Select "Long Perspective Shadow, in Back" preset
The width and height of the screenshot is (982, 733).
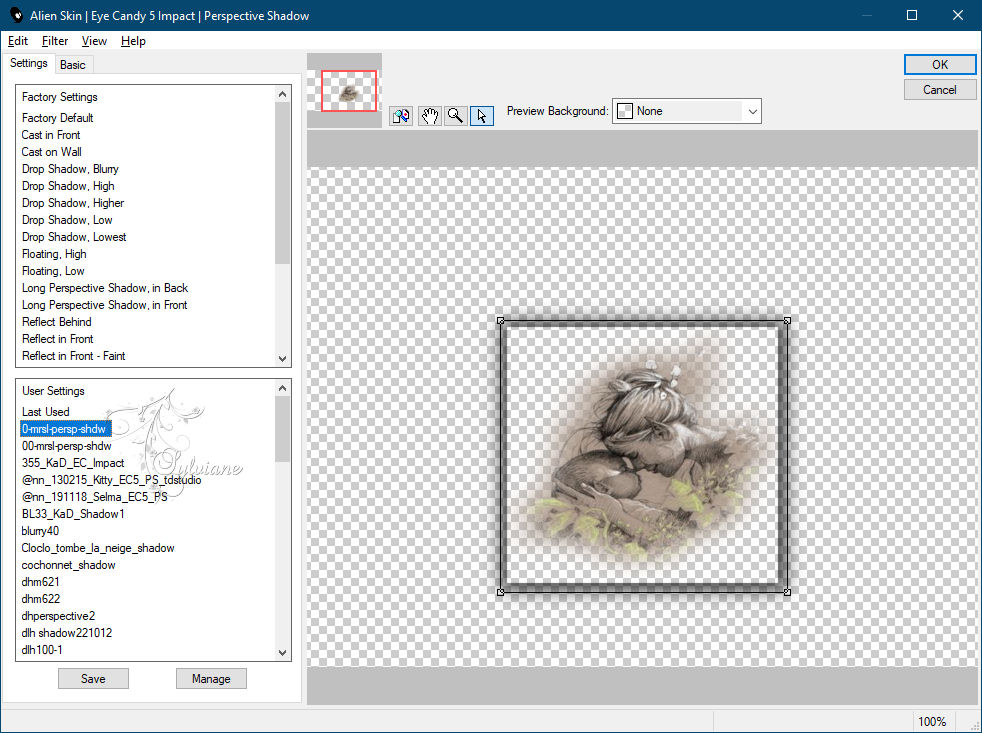click(105, 288)
